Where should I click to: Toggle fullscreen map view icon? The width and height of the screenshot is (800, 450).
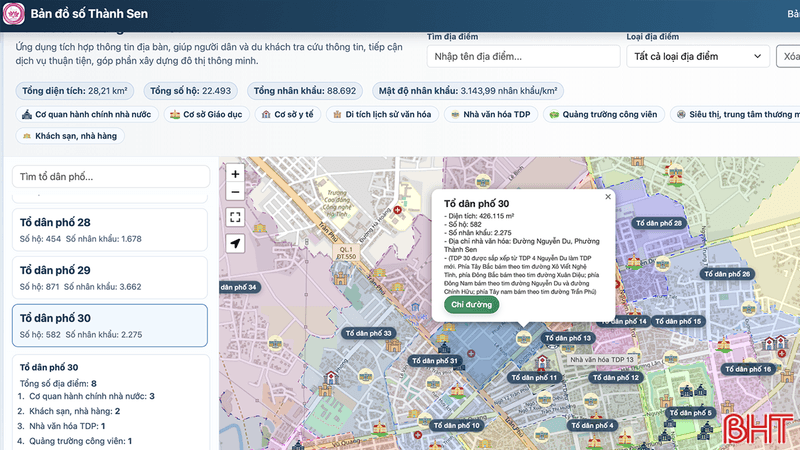tap(235, 217)
